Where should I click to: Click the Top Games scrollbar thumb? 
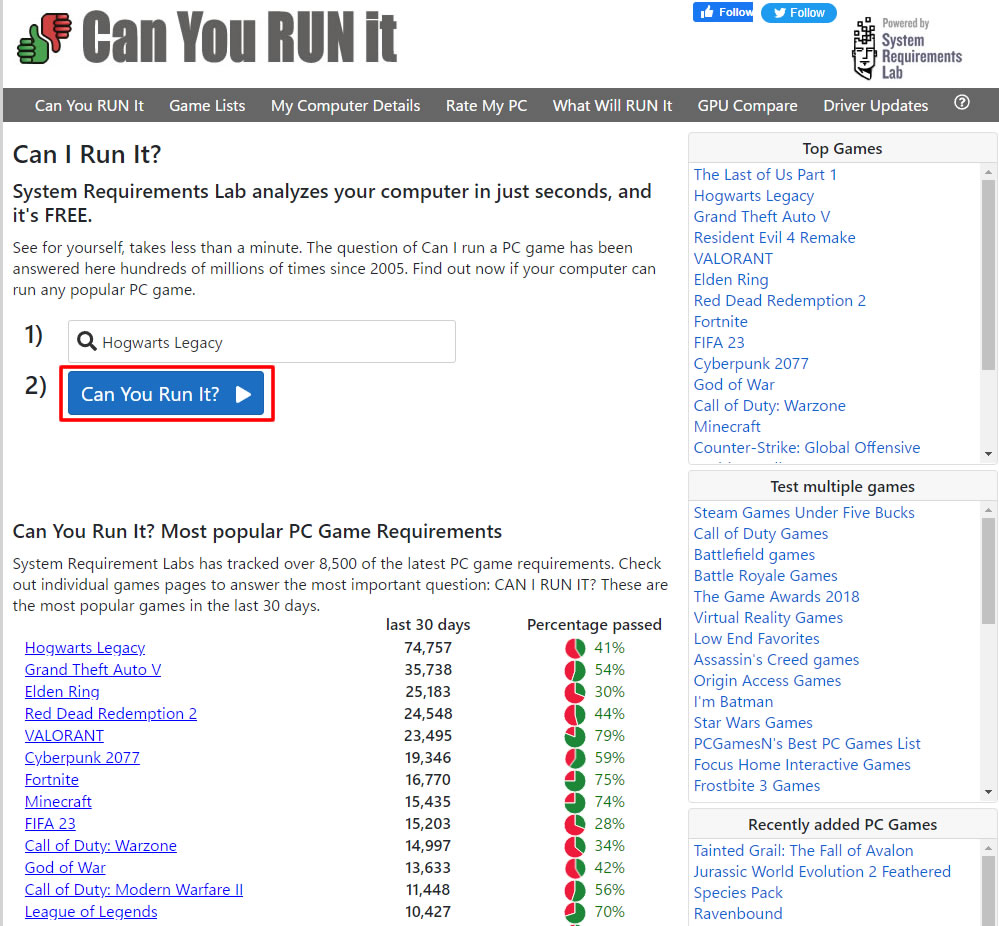pos(988,274)
